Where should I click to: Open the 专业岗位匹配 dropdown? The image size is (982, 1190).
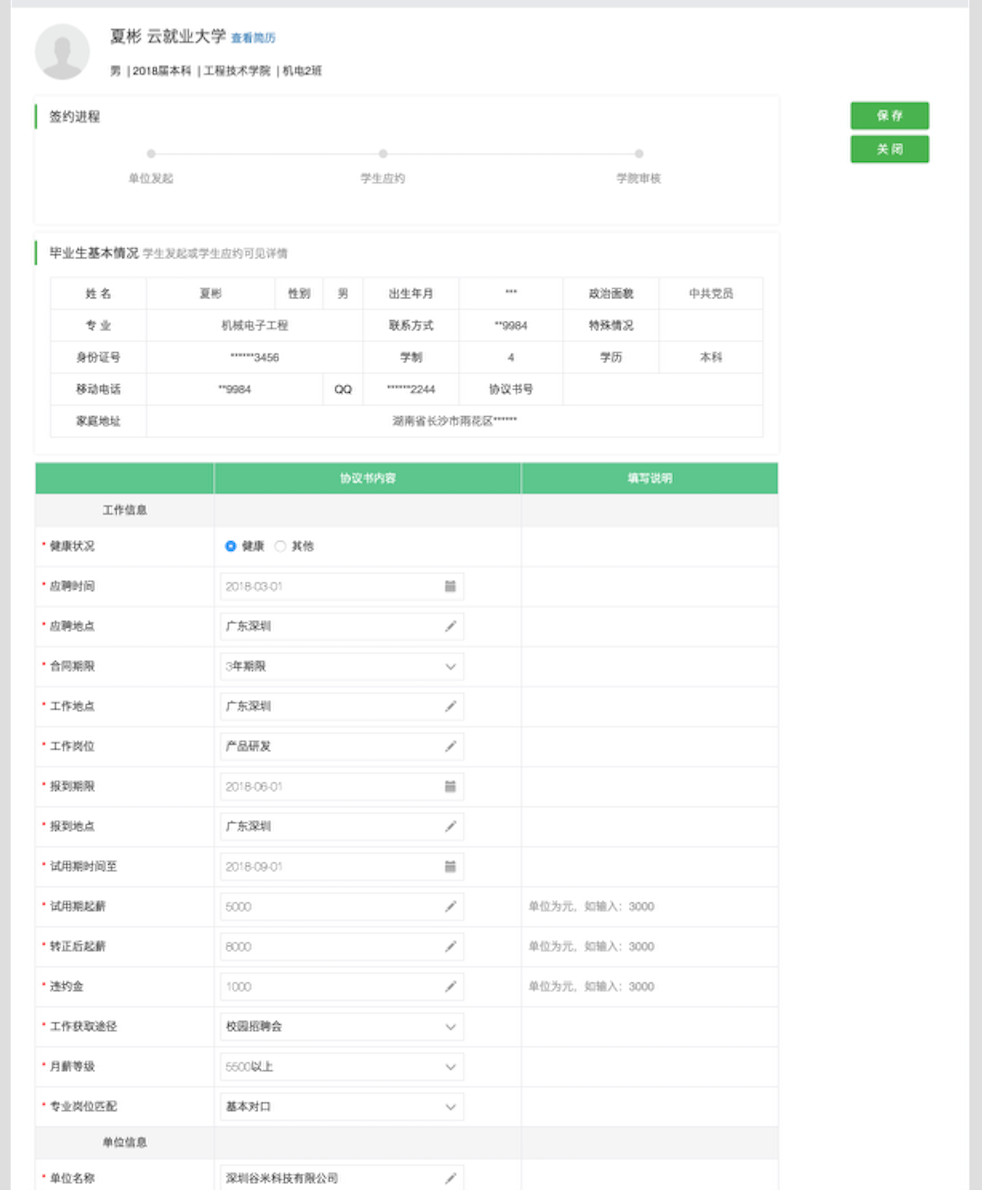click(341, 1106)
